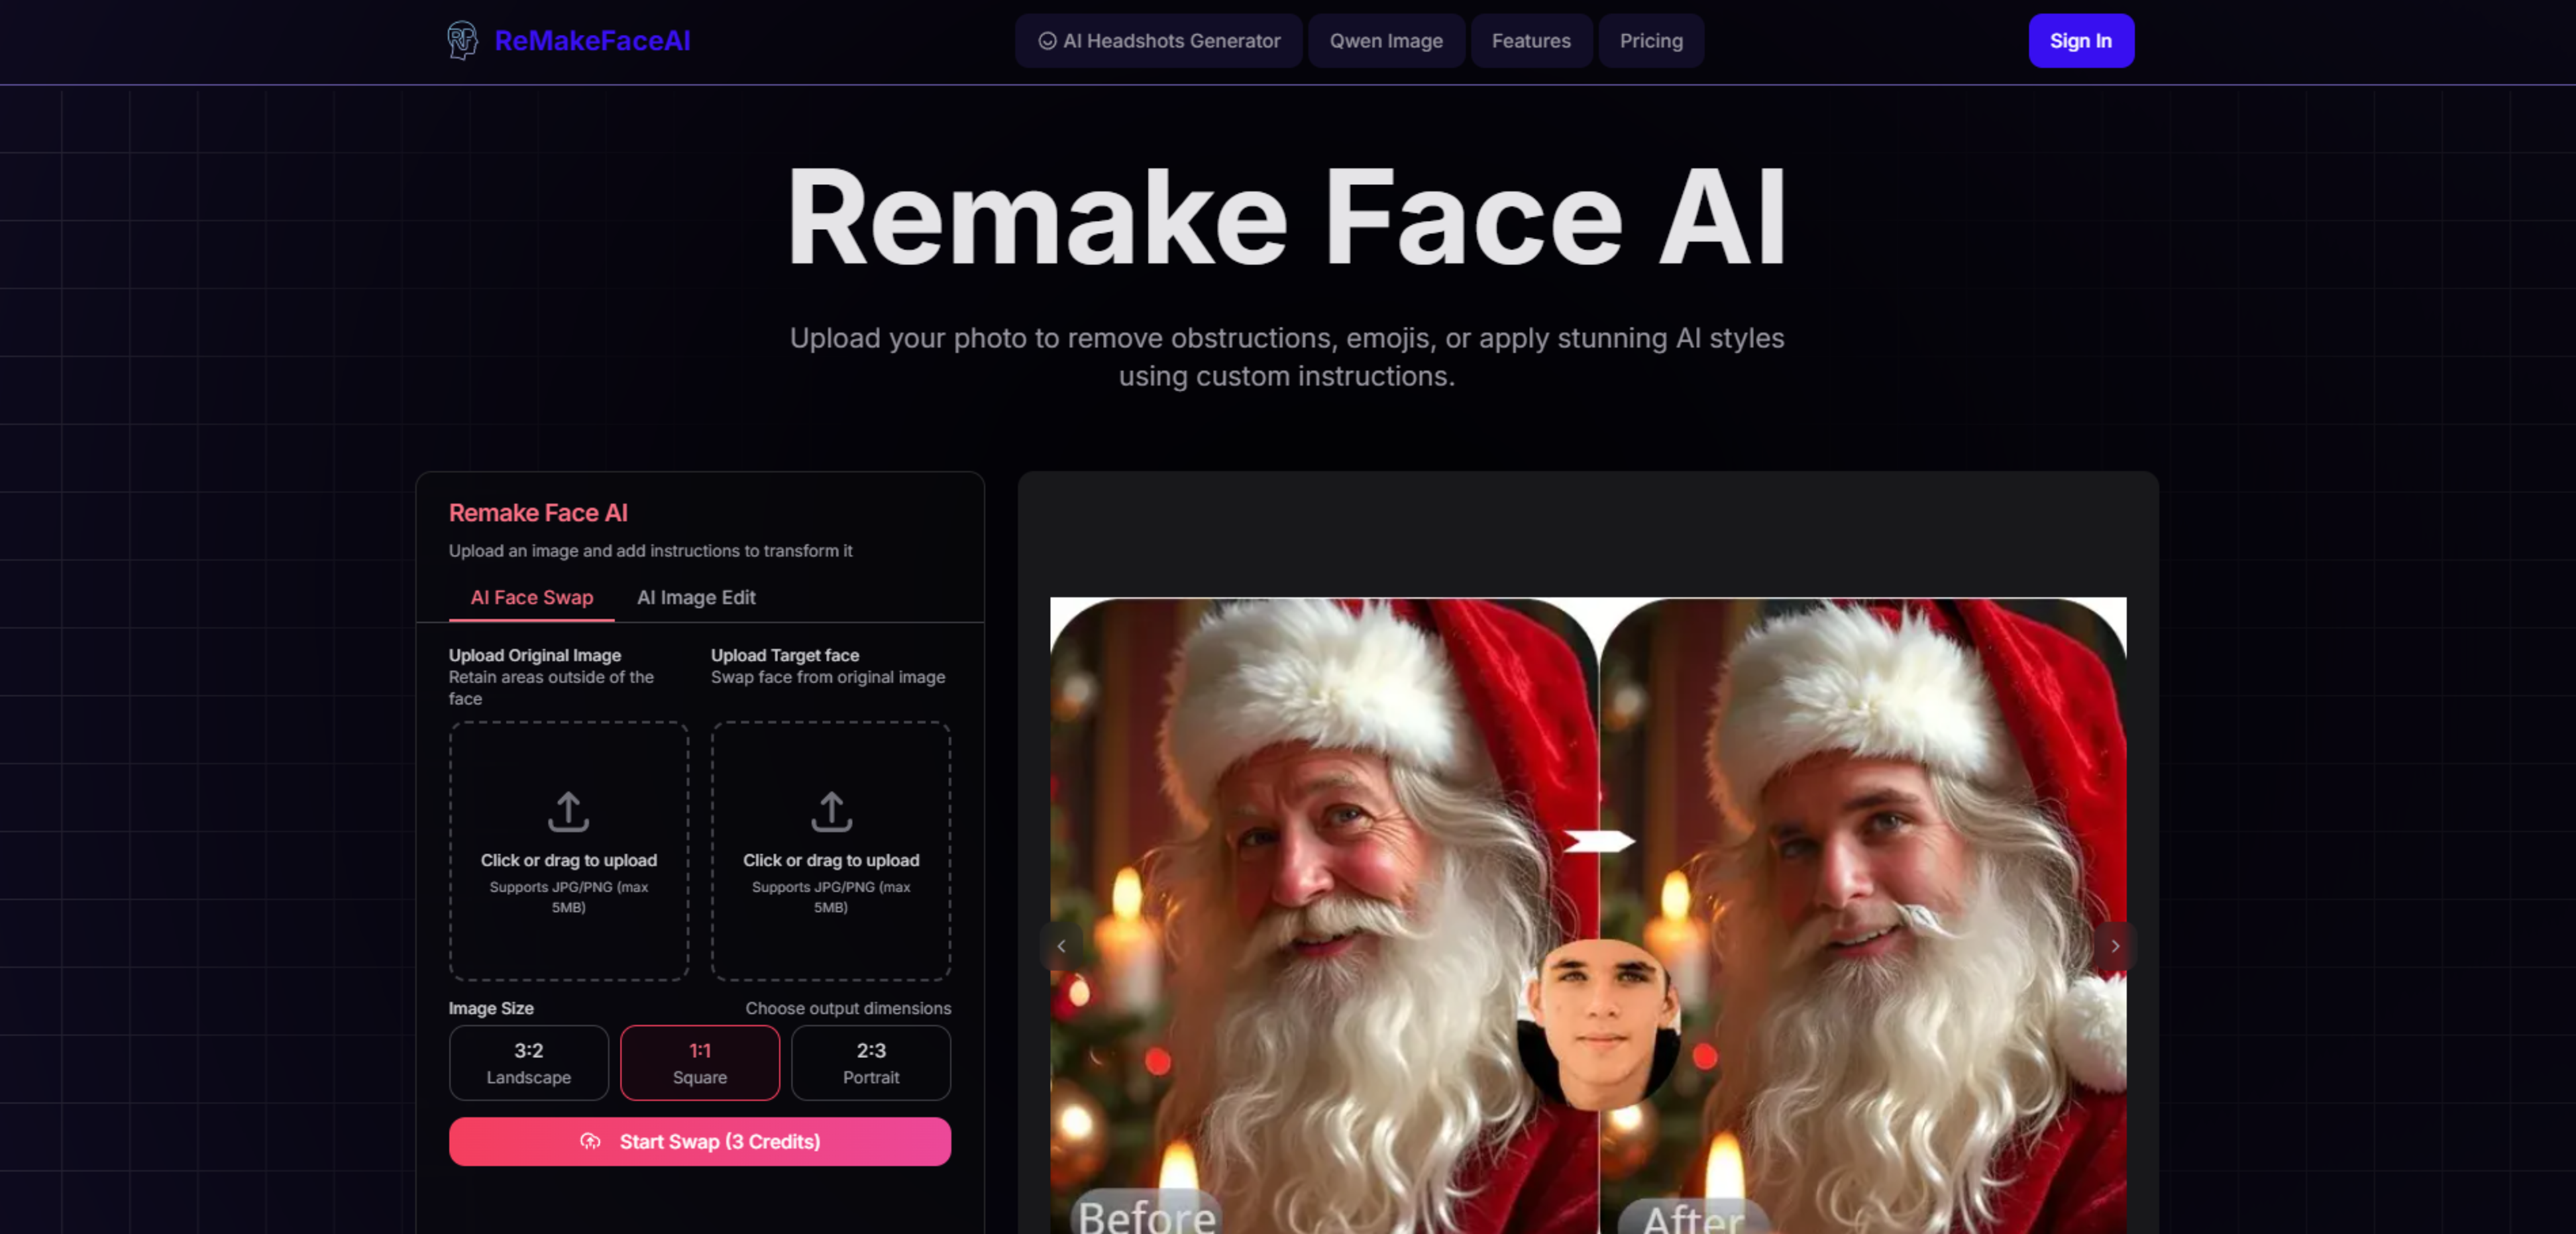Click upload arrow icon for Original Image
2576x1234 pixels.
point(568,811)
